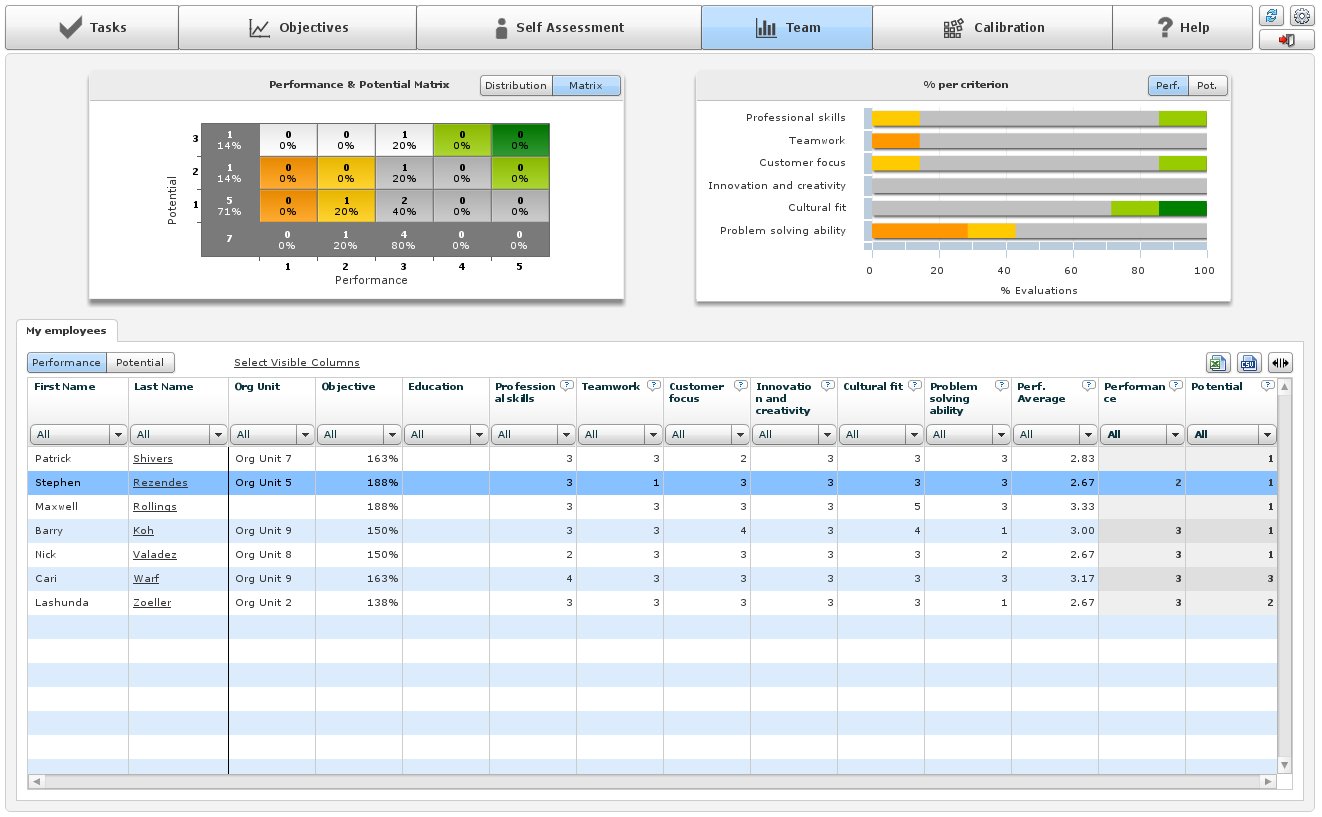Click the orange Problem solving ability bar segment
Viewport: 1322px width, 817px height.
click(920, 231)
